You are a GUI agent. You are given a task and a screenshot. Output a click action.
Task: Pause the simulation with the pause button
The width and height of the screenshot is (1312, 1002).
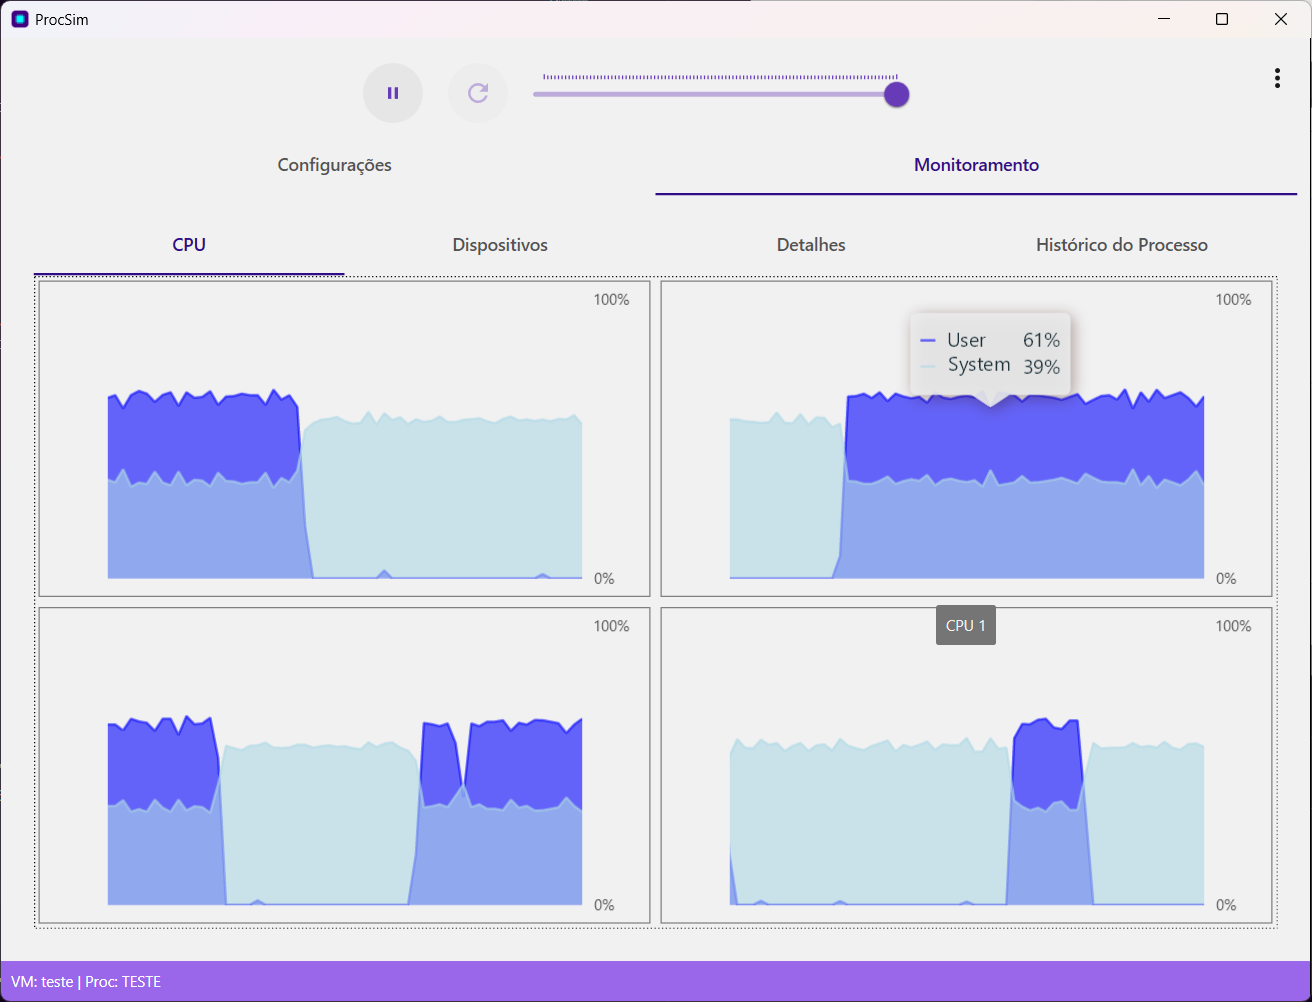tap(393, 93)
